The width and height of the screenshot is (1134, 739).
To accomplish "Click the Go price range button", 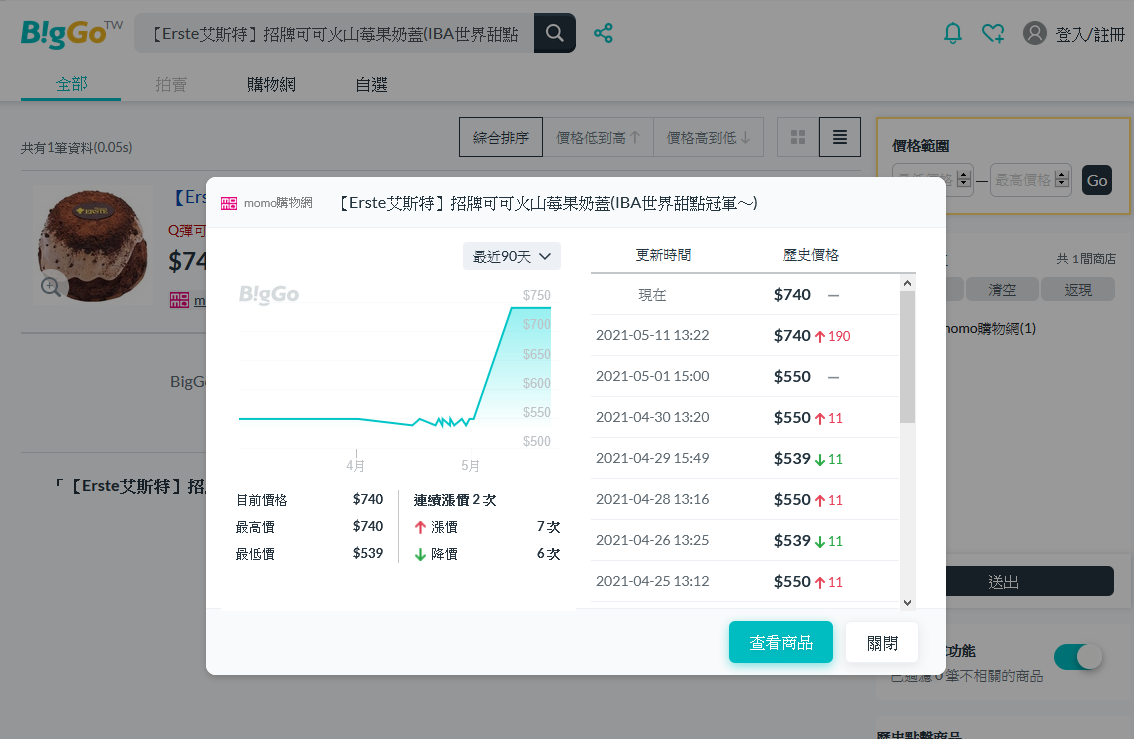I will (x=1097, y=180).
